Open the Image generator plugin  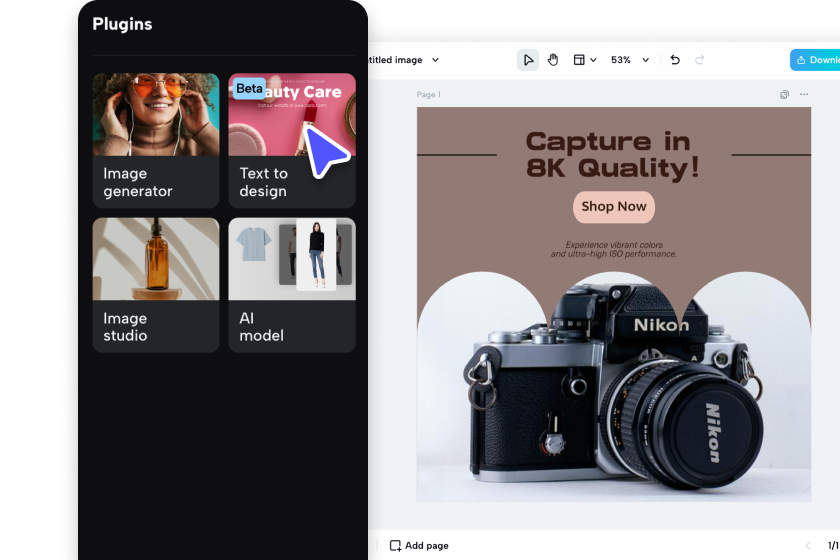(x=156, y=140)
